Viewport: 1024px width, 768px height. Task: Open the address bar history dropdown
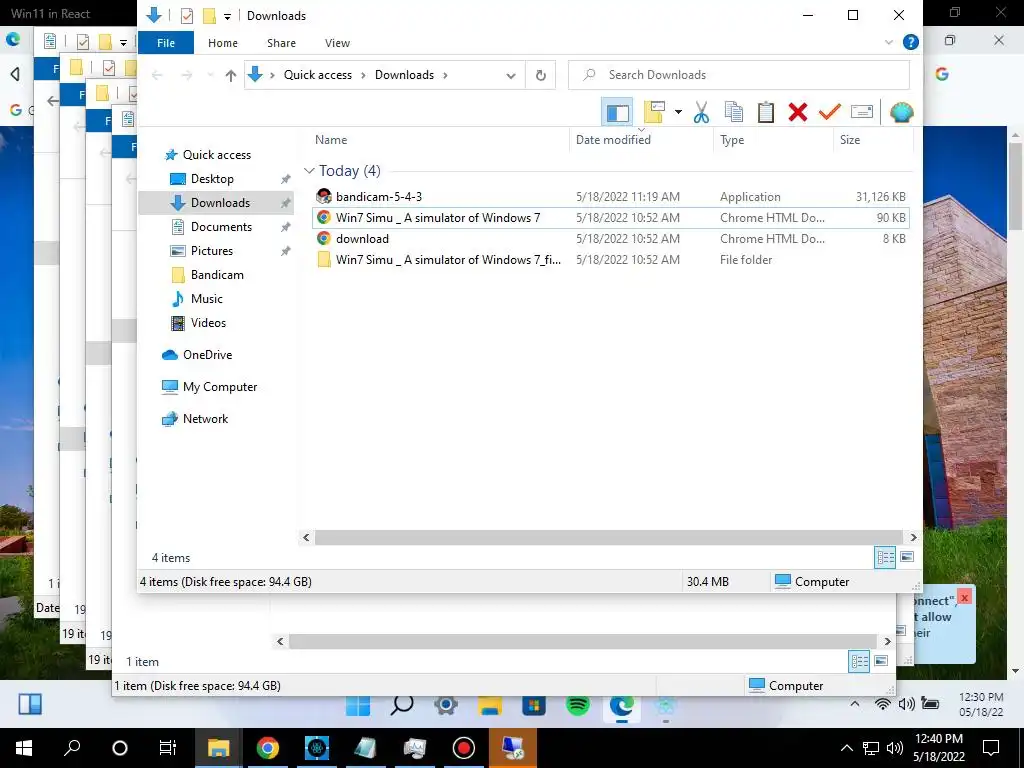[x=511, y=75]
